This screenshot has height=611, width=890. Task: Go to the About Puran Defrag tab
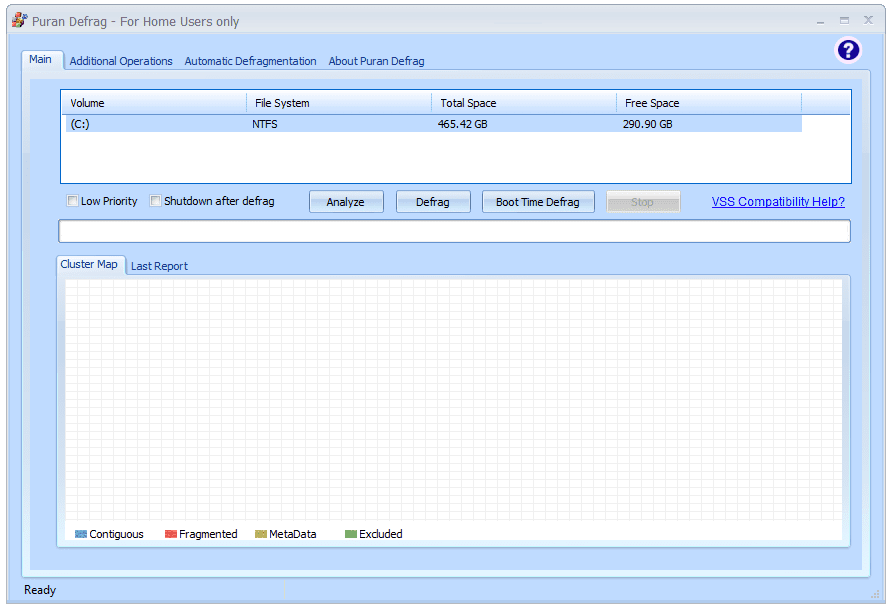click(x=376, y=61)
